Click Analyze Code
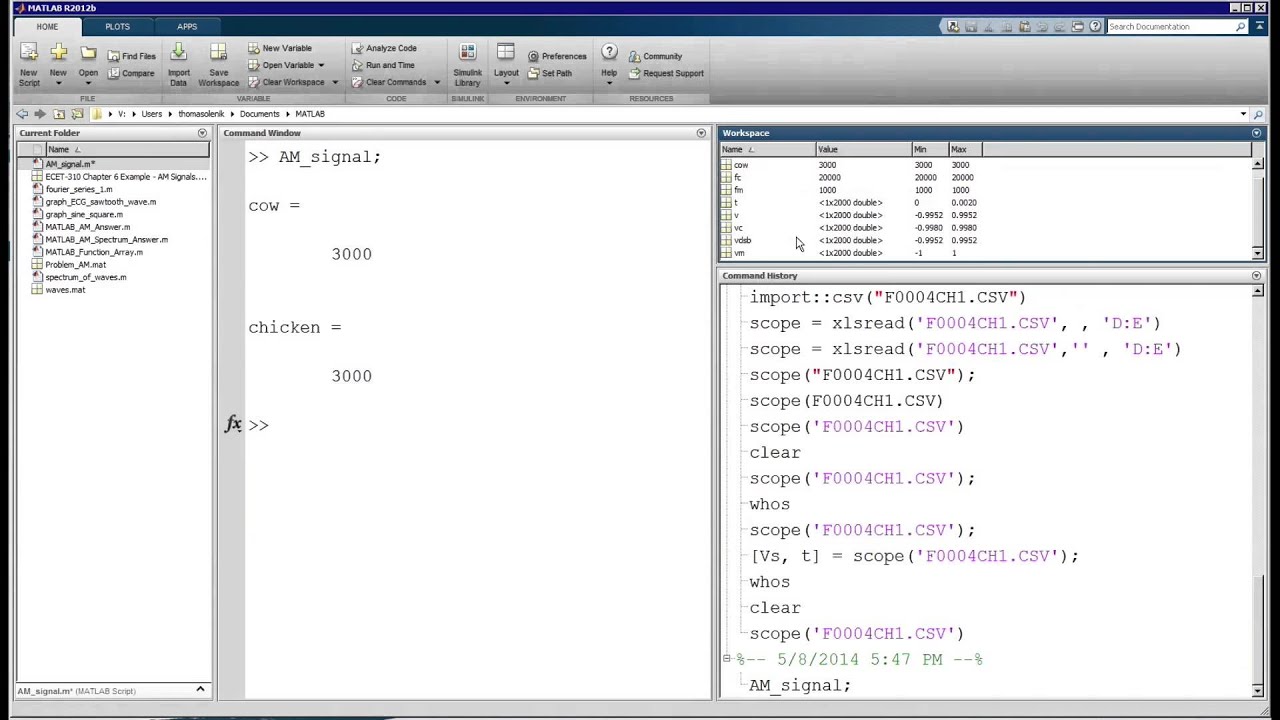Image resolution: width=1280 pixels, height=720 pixels. click(x=384, y=48)
